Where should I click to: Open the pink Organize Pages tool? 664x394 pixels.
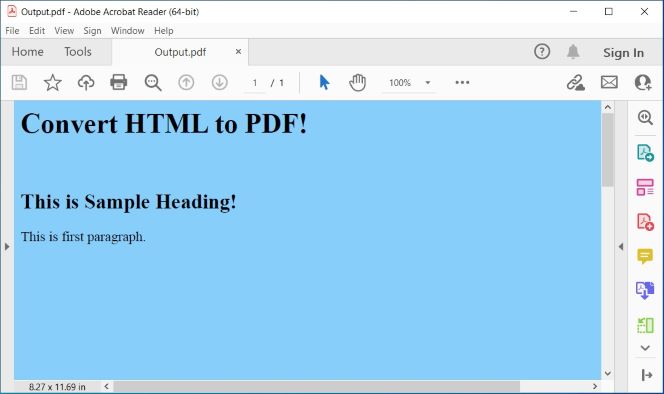(645, 187)
